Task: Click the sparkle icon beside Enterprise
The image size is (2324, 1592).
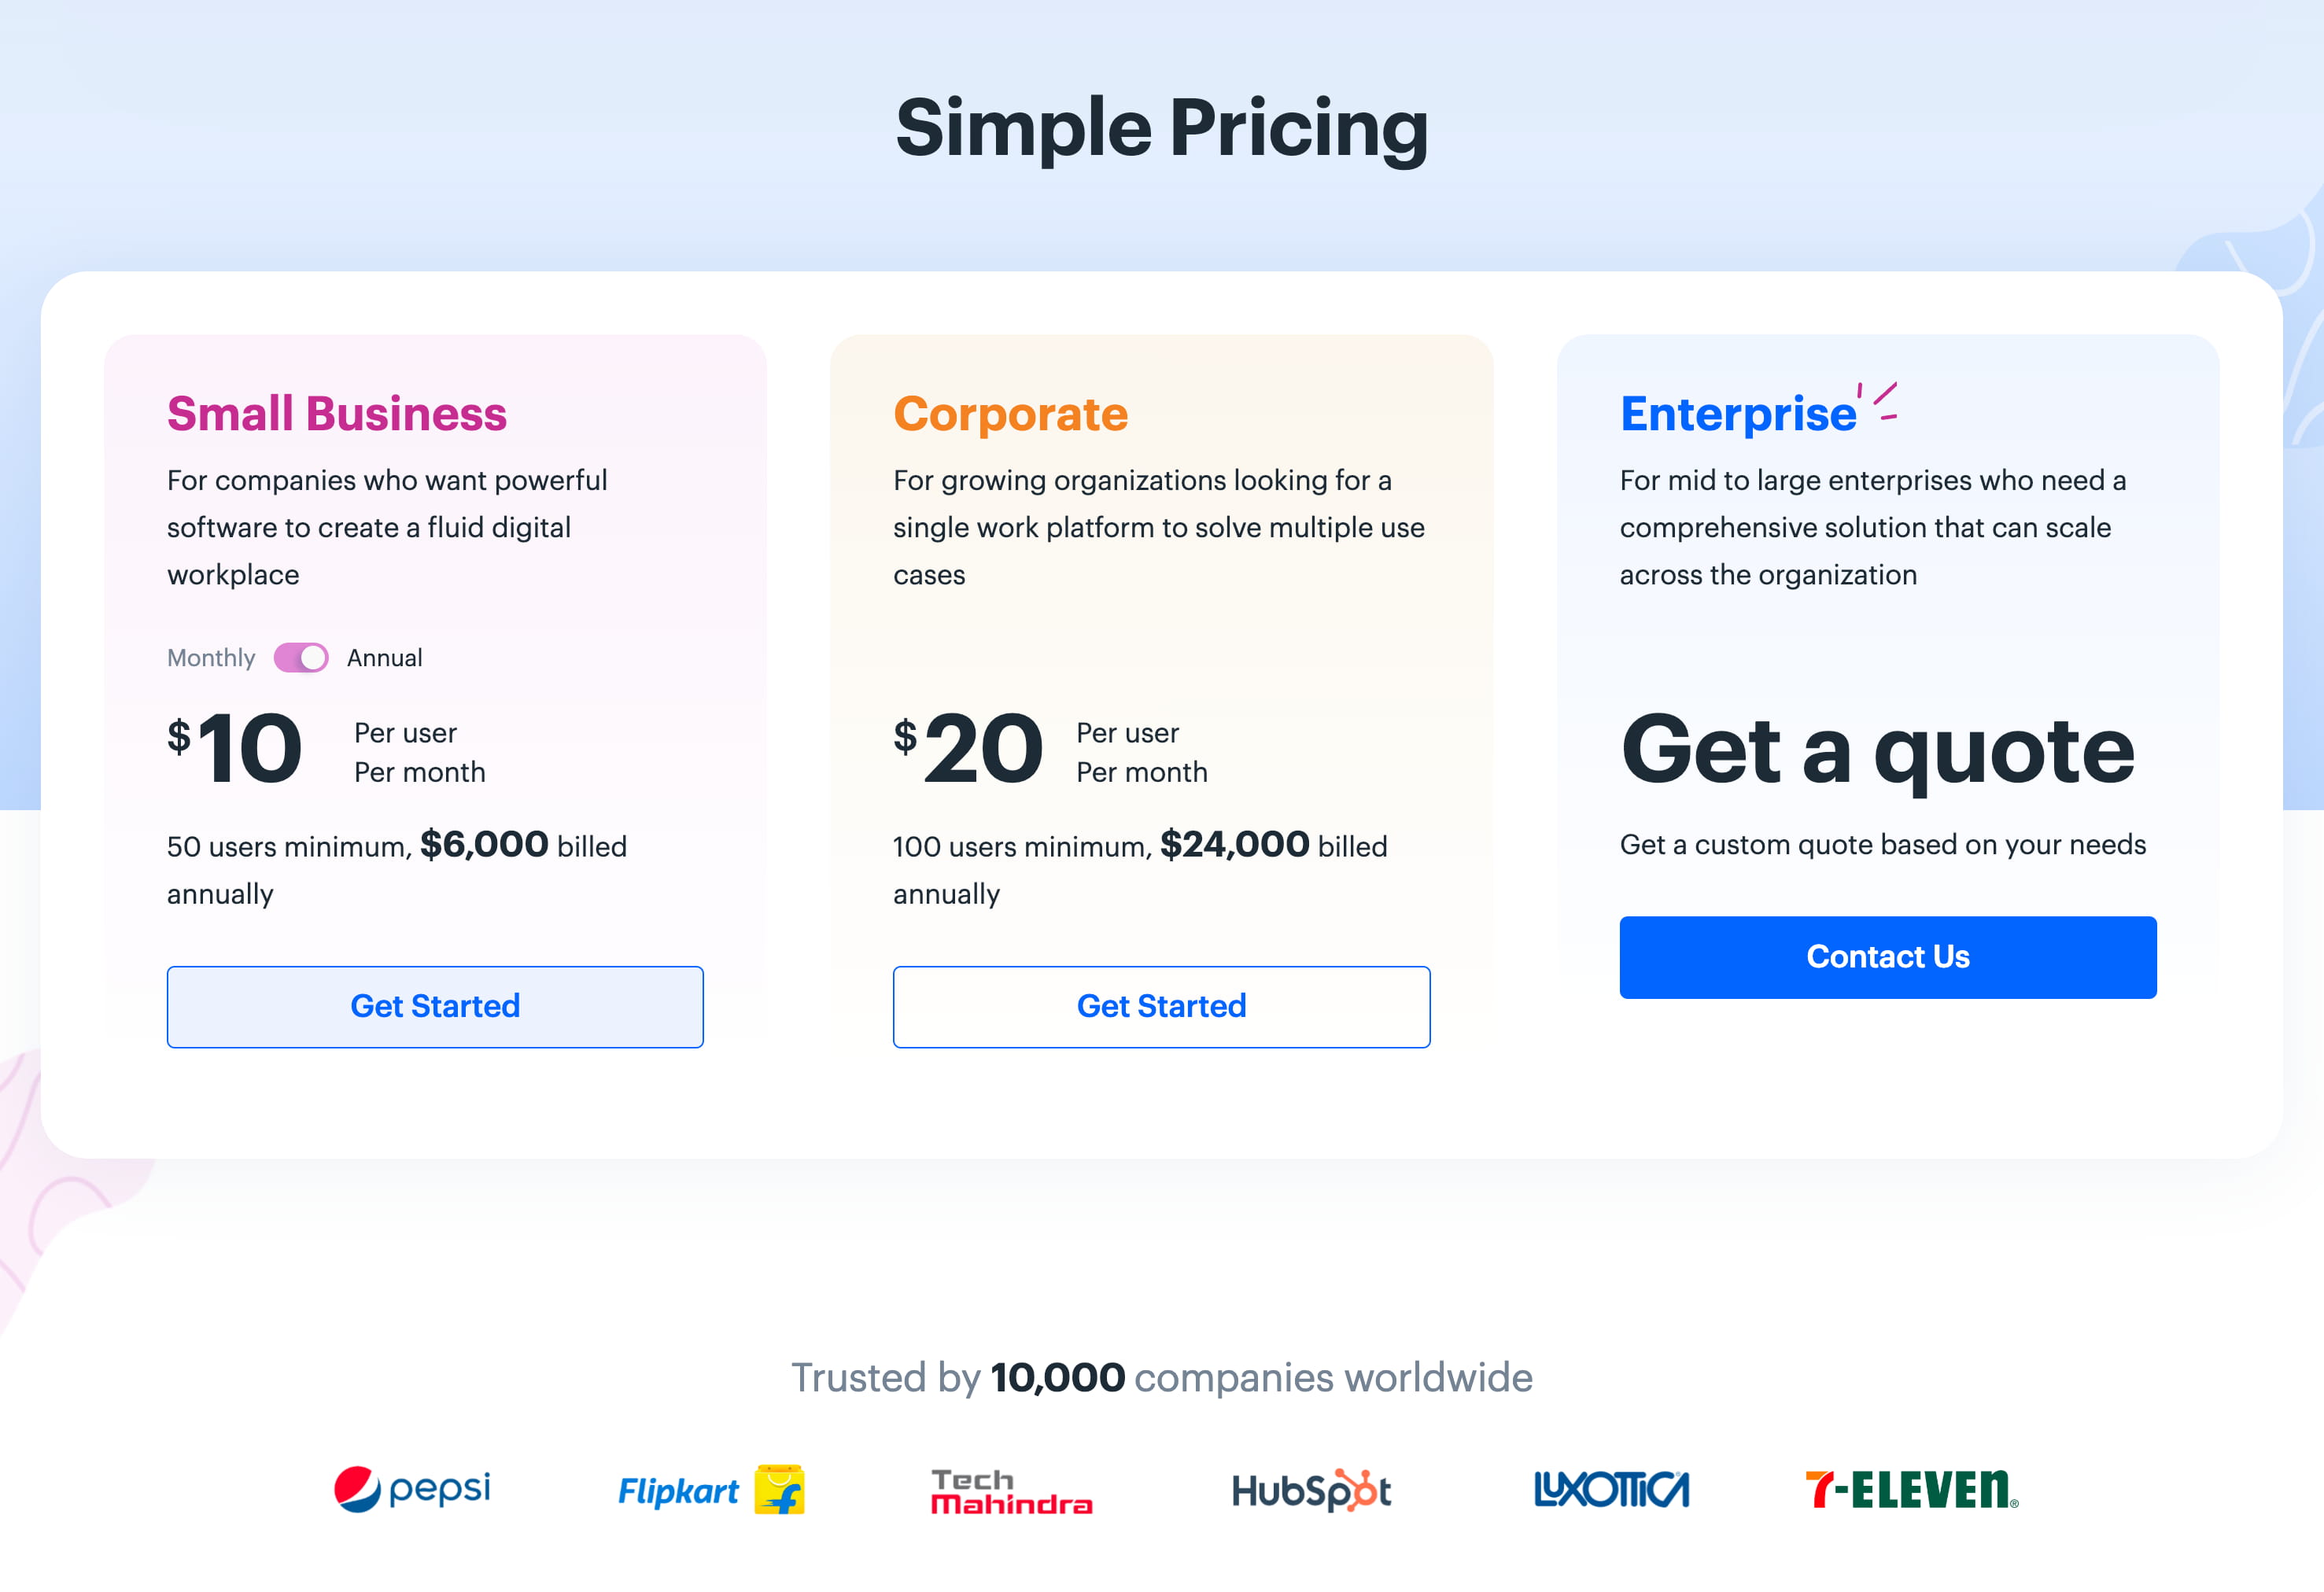Action: [1879, 401]
